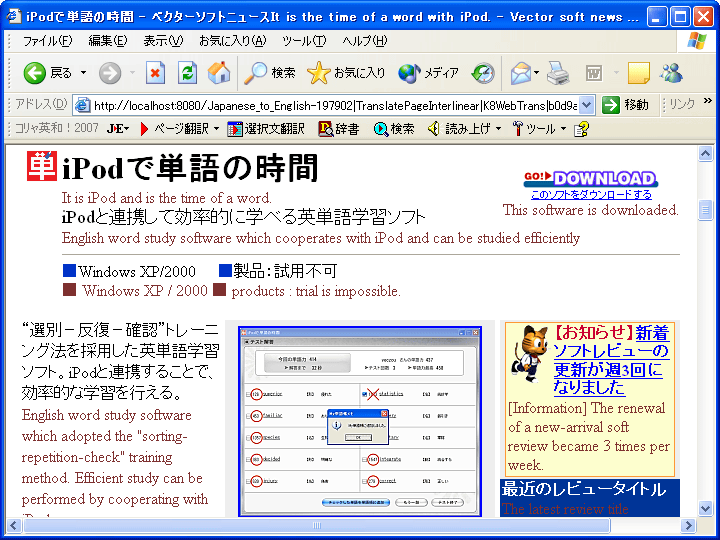
Task: Open the Back button history dropdown
Action: coord(84,73)
